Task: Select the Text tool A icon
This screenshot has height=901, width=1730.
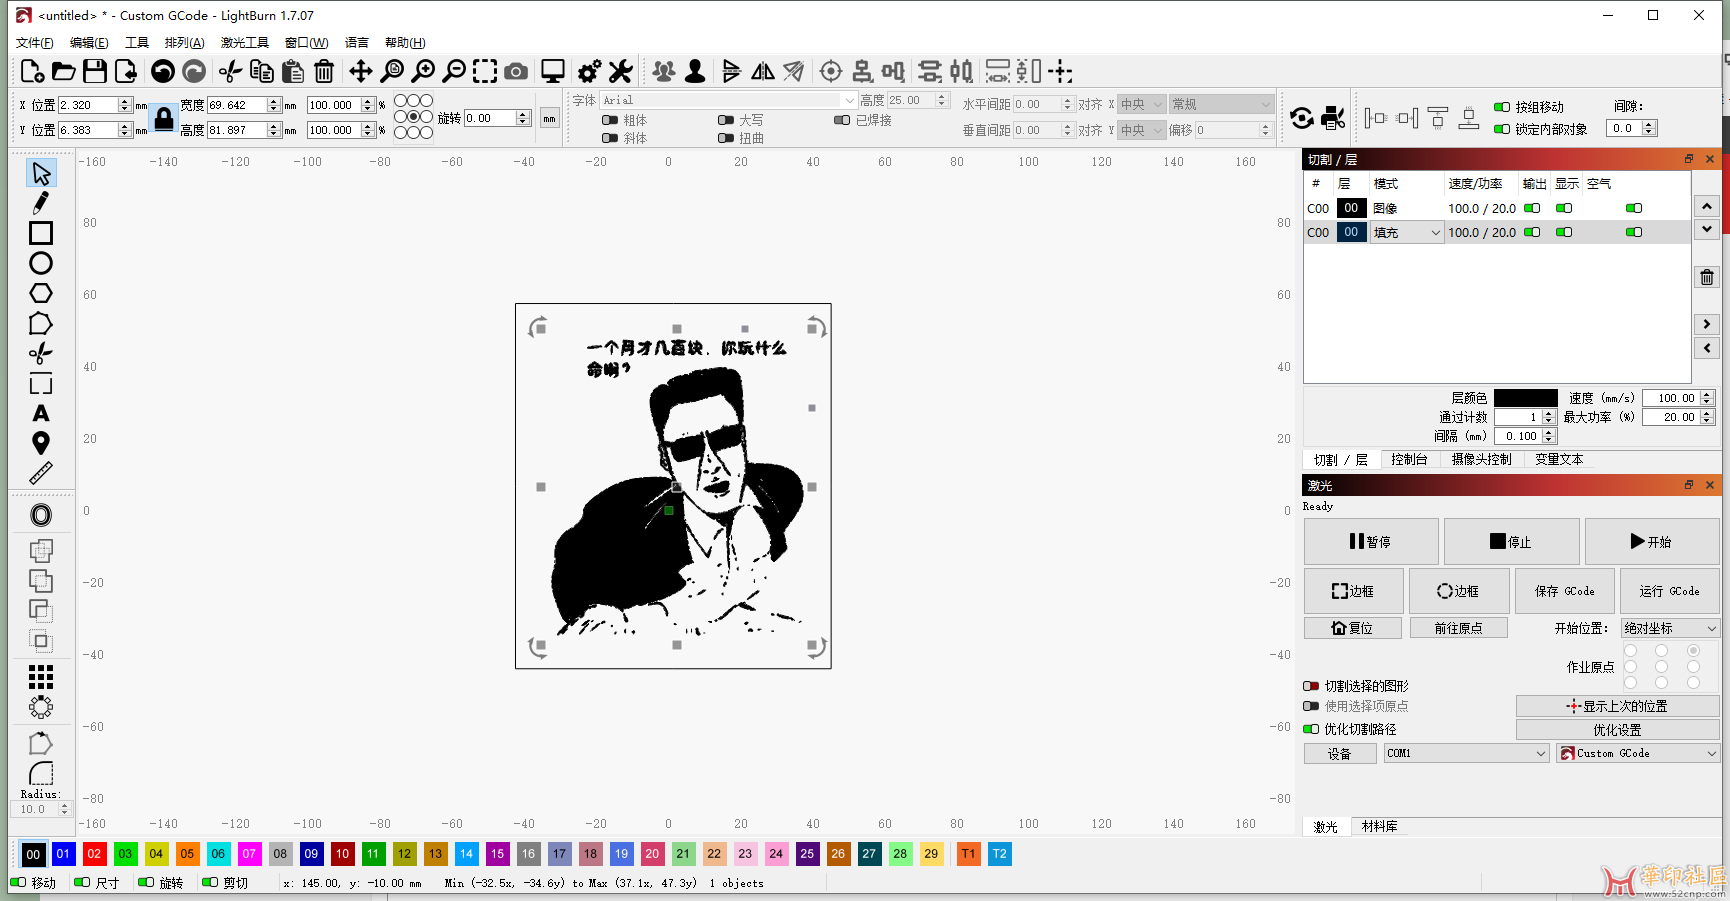Action: point(41,413)
